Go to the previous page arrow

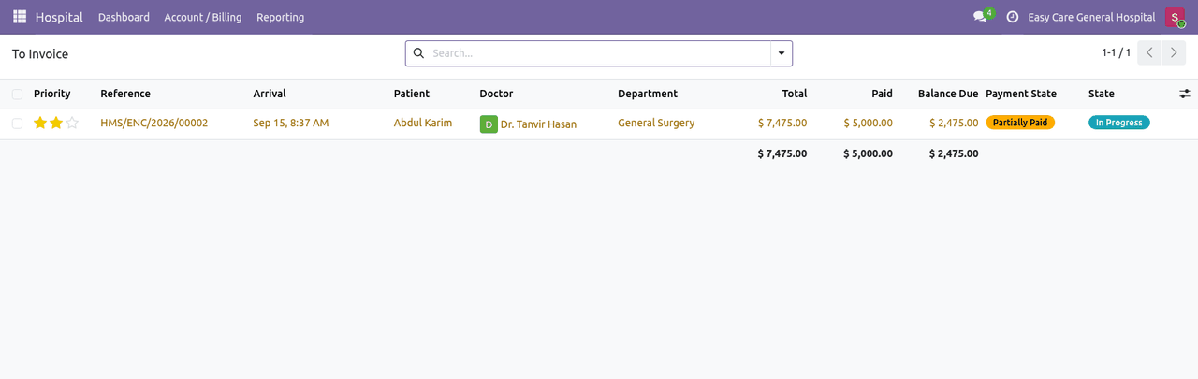click(1149, 53)
